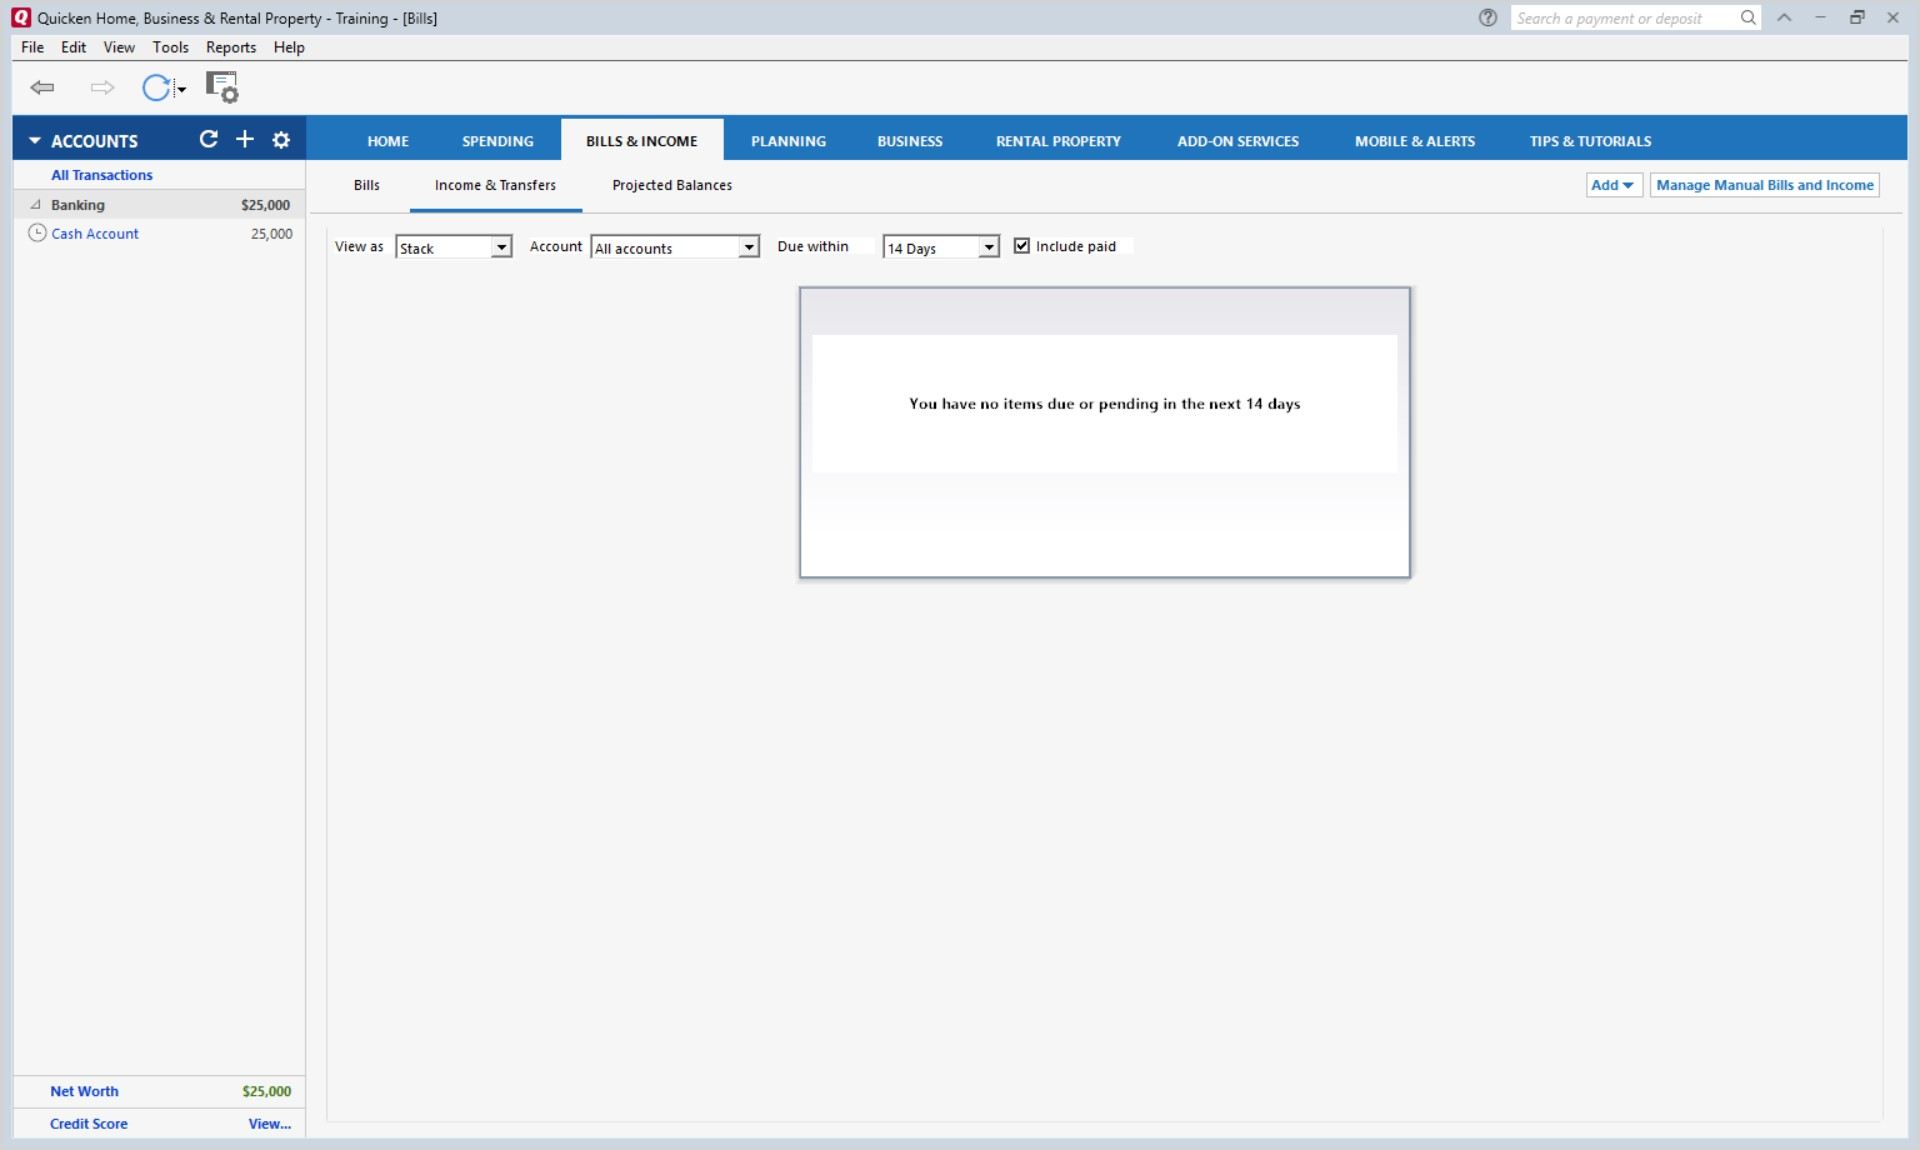This screenshot has height=1150, width=1920.
Task: Open the Reports menu
Action: [x=230, y=47]
